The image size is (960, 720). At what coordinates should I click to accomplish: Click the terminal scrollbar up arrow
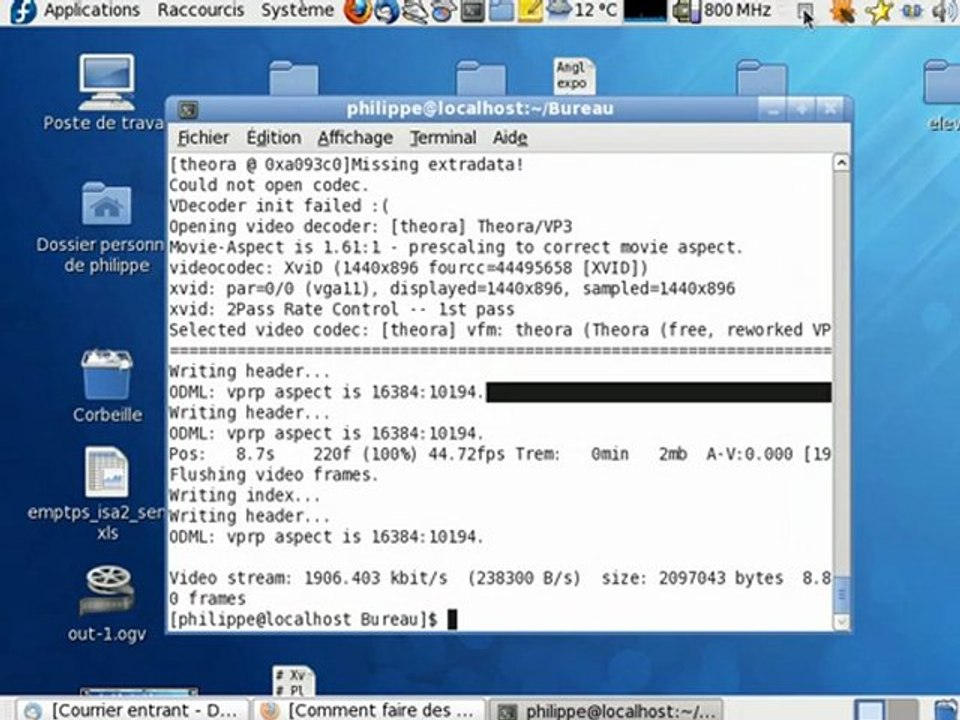tap(841, 163)
